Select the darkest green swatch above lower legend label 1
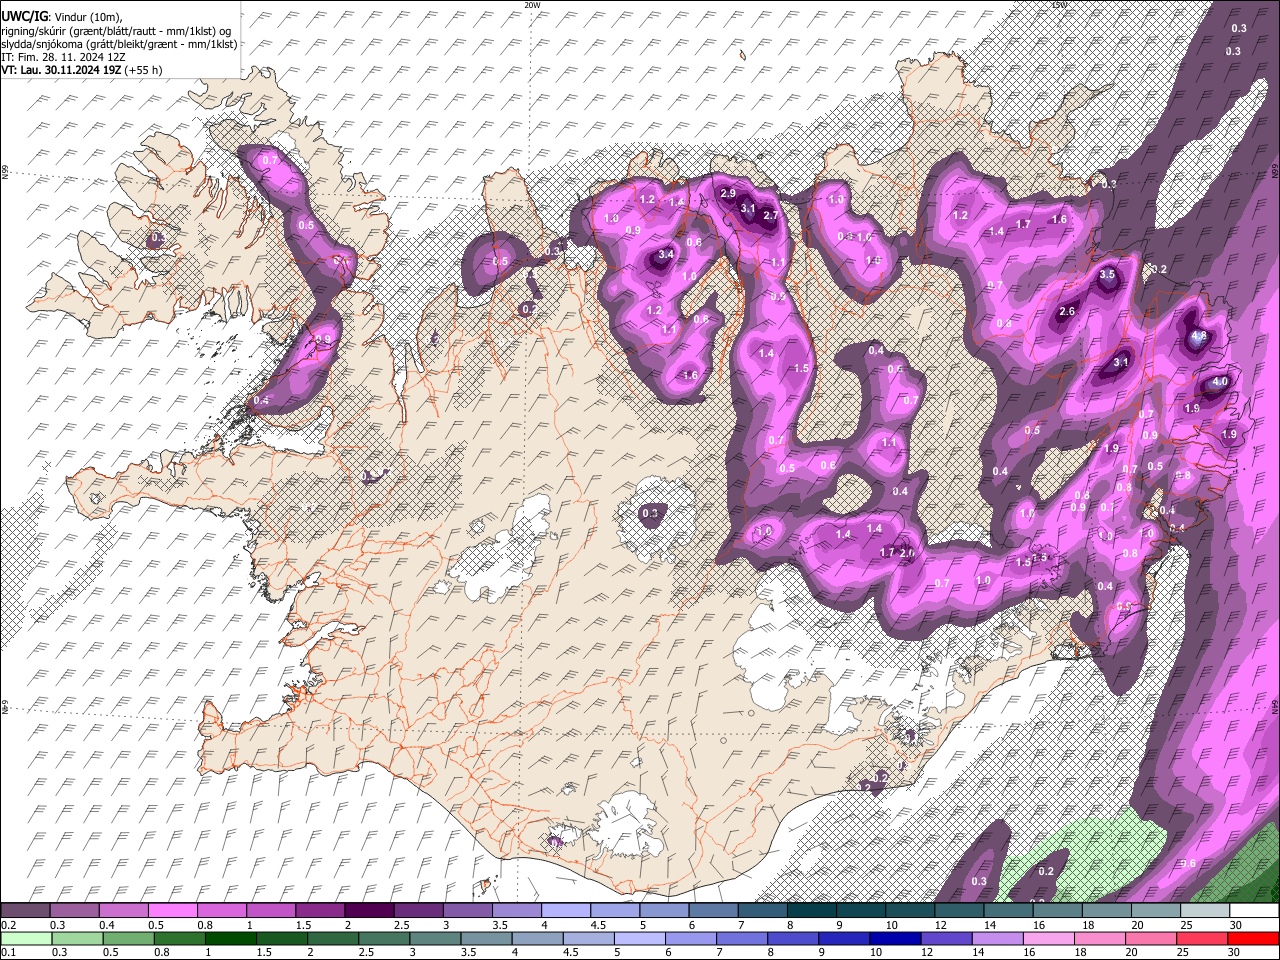Screen dimensions: 1280x960 coord(230,938)
